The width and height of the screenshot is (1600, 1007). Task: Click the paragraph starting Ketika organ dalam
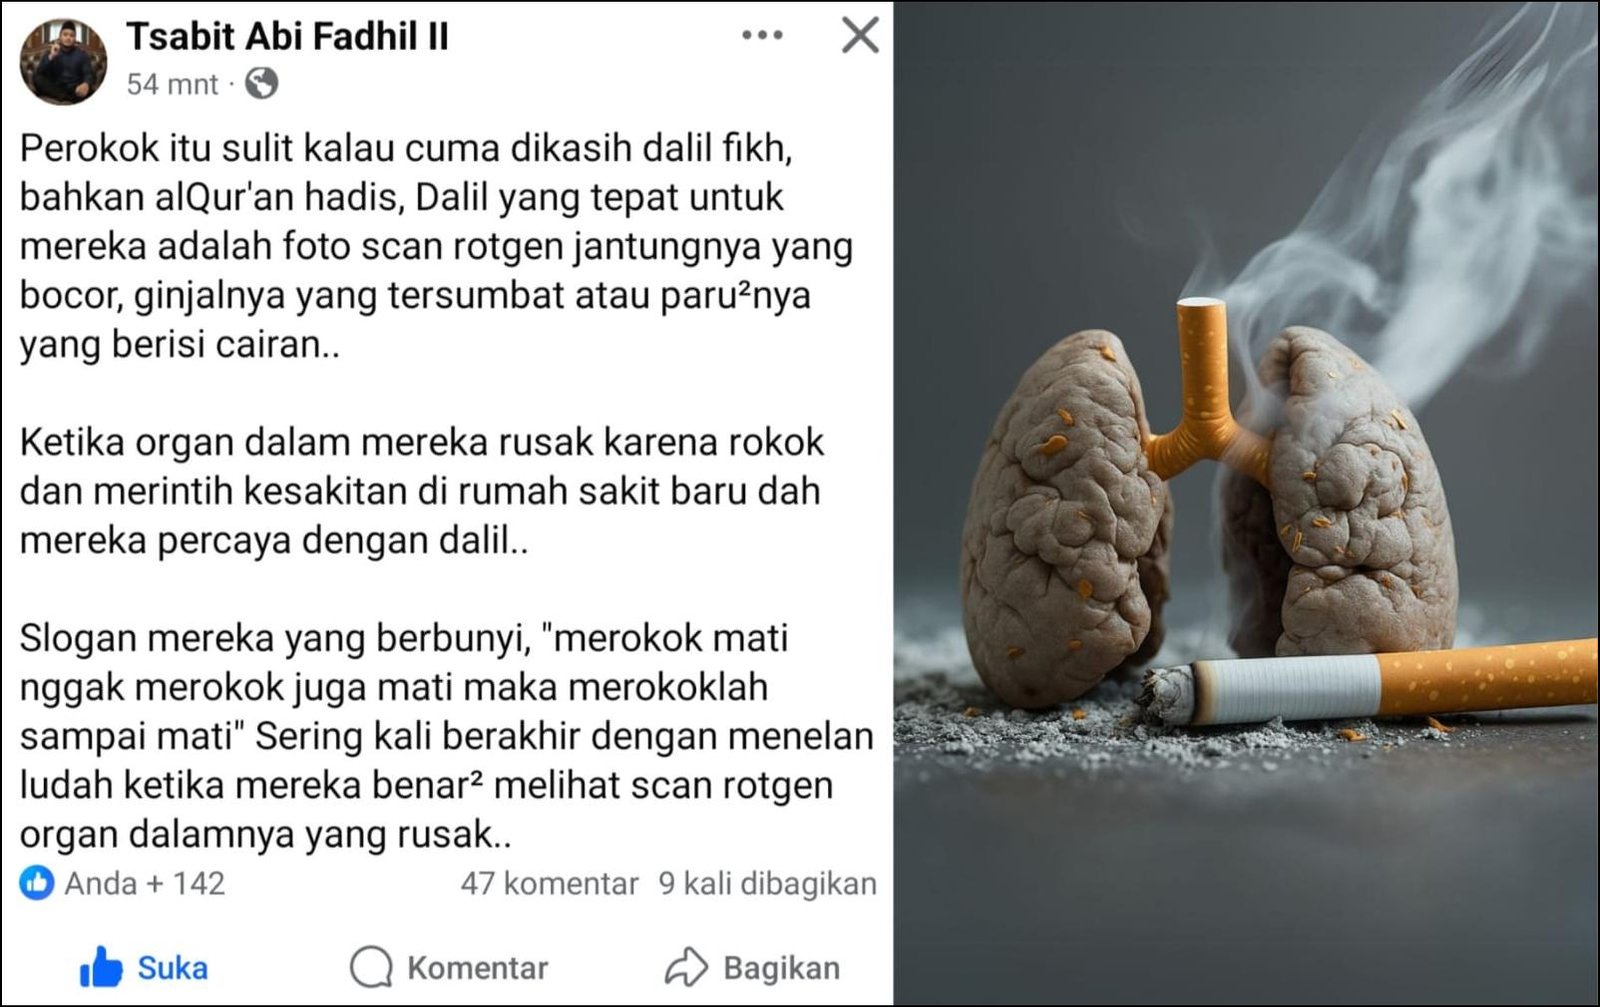(x=421, y=491)
